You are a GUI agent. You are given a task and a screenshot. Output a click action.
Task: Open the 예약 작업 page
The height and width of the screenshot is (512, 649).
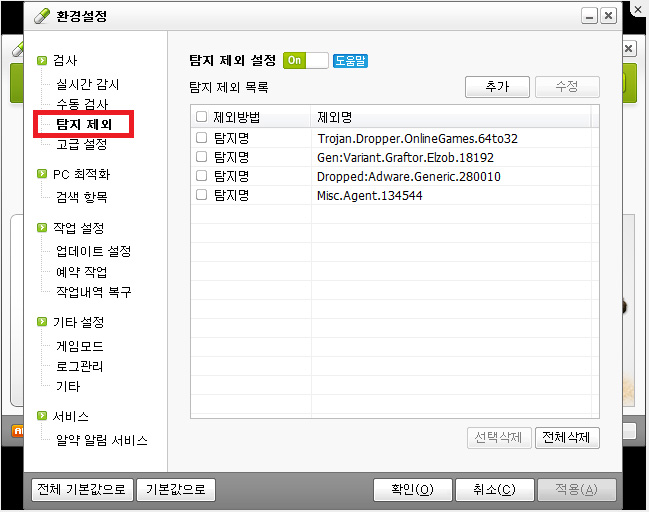[82, 272]
